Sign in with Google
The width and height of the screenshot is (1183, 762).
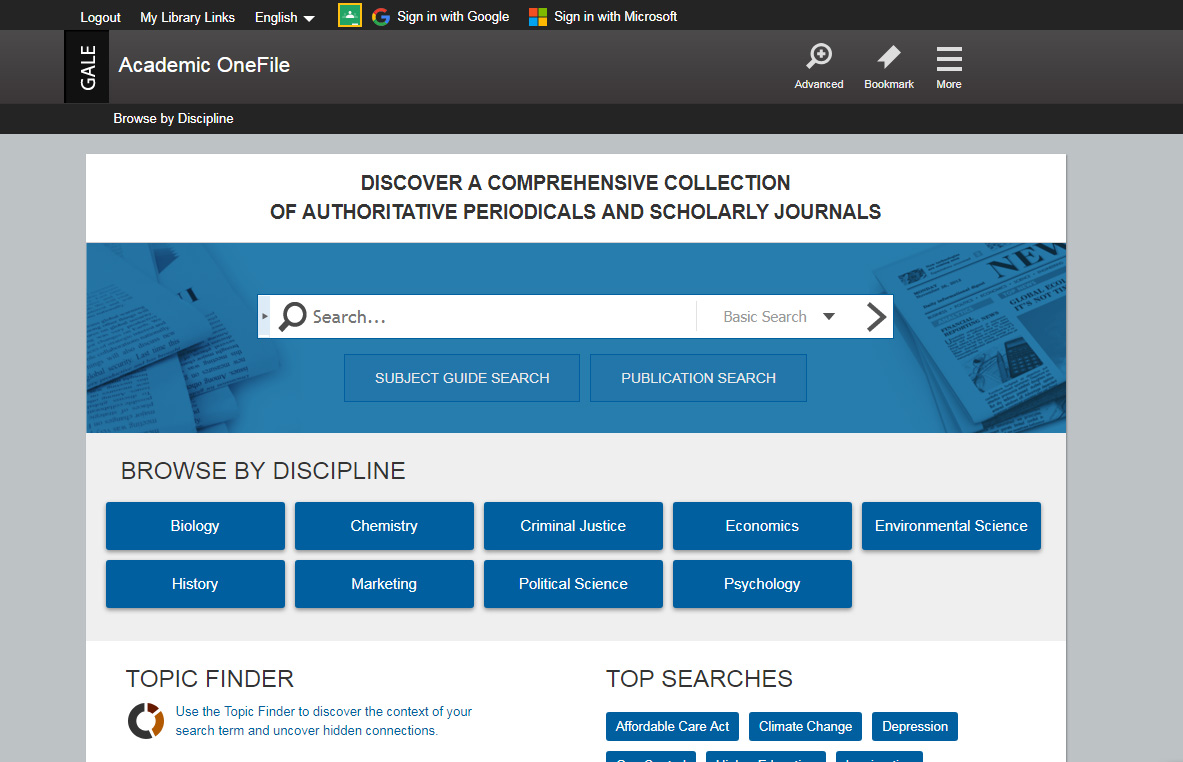pos(440,16)
